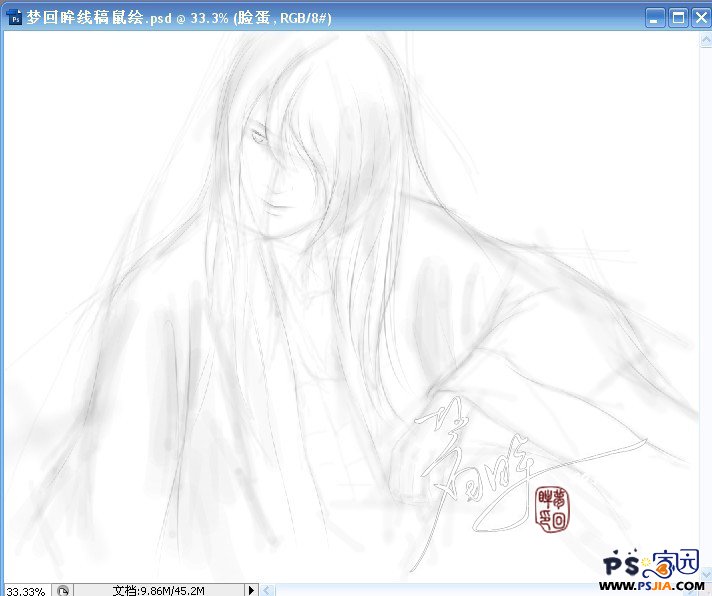Click the 33.33% zoom level field
The image size is (712, 596).
(x=26, y=591)
